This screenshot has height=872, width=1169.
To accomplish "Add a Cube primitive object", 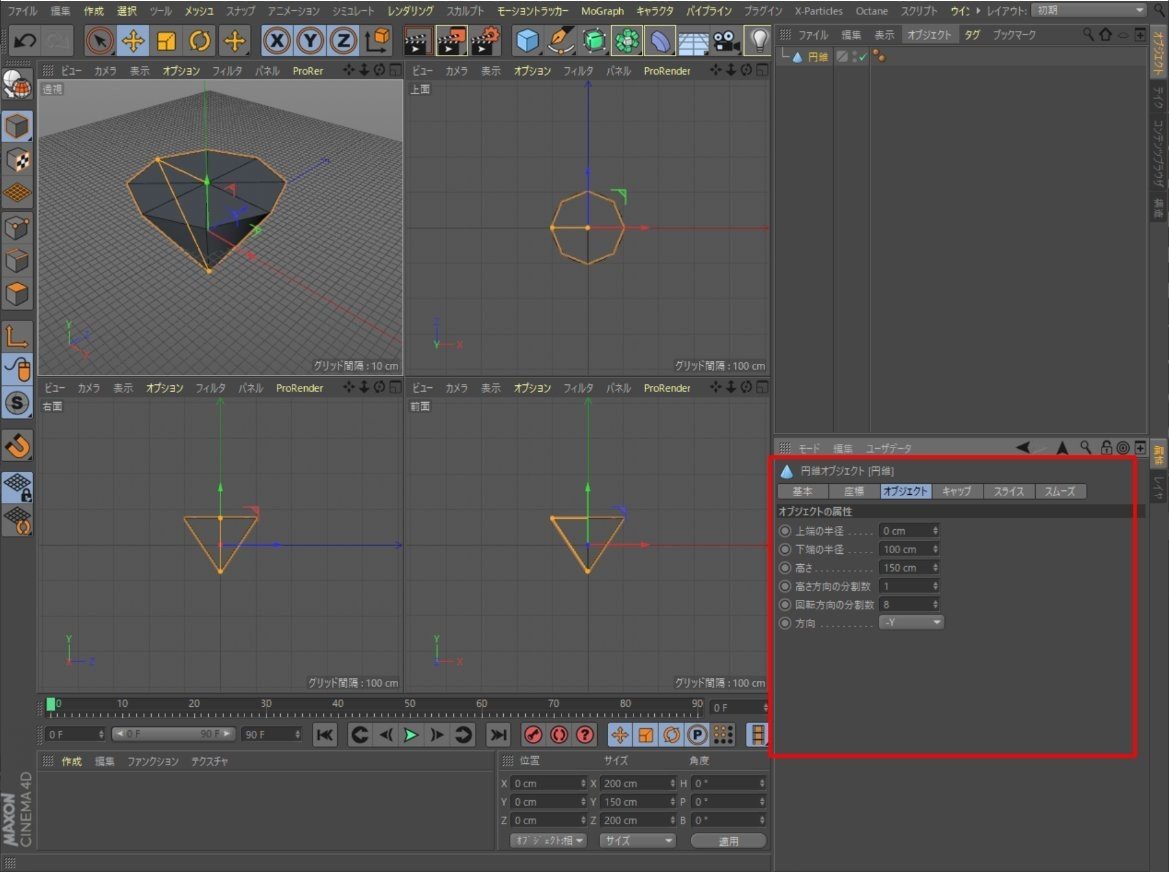I will click(527, 40).
